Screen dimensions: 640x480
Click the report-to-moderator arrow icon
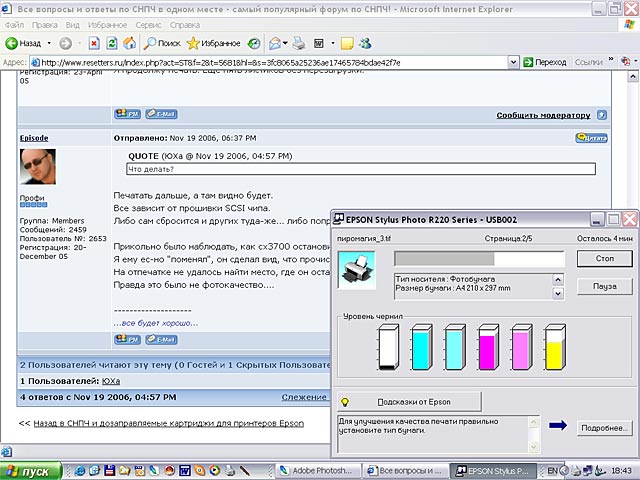click(x=602, y=115)
